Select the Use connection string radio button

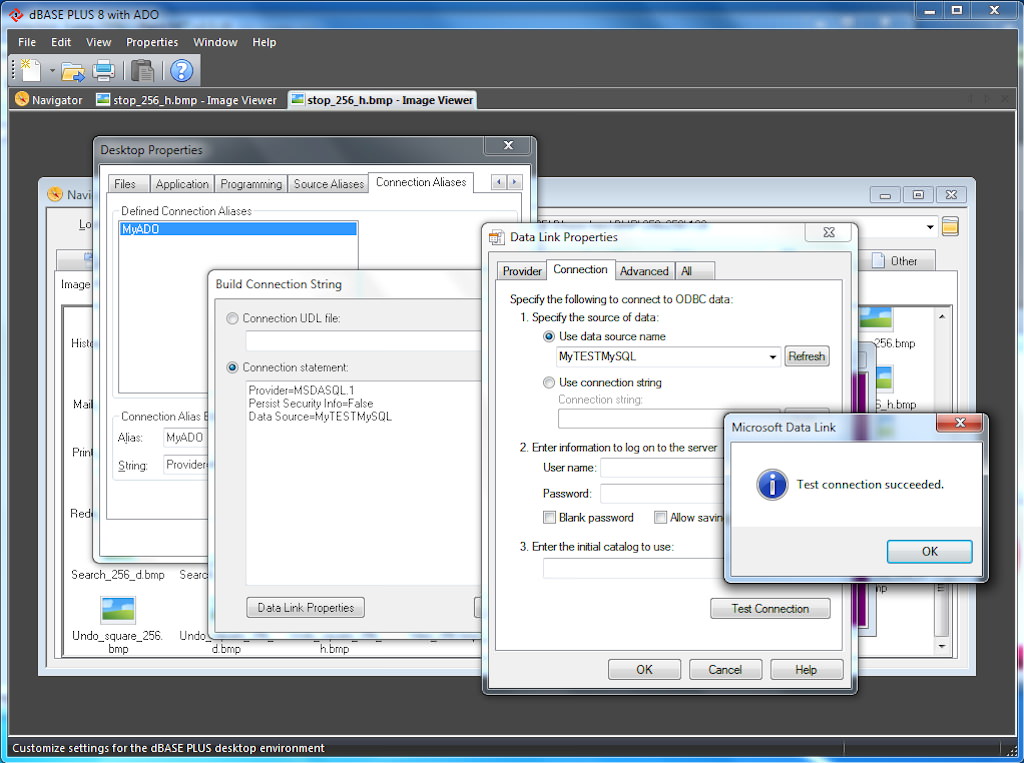coord(549,383)
